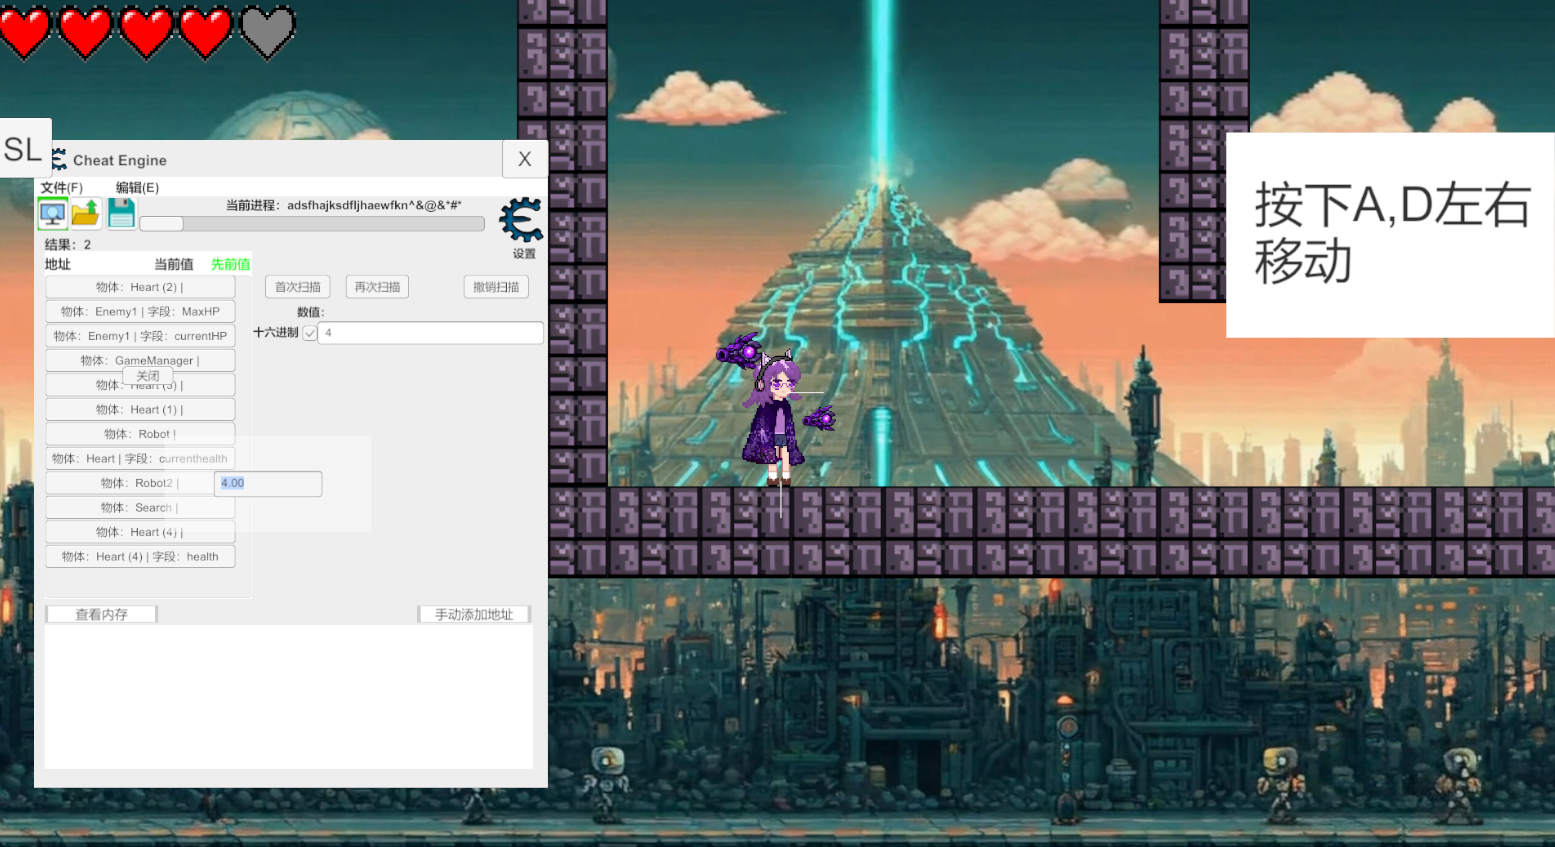This screenshot has height=847, width=1555.
Task: Click the gray fifth heart icon
Action: (x=268, y=31)
